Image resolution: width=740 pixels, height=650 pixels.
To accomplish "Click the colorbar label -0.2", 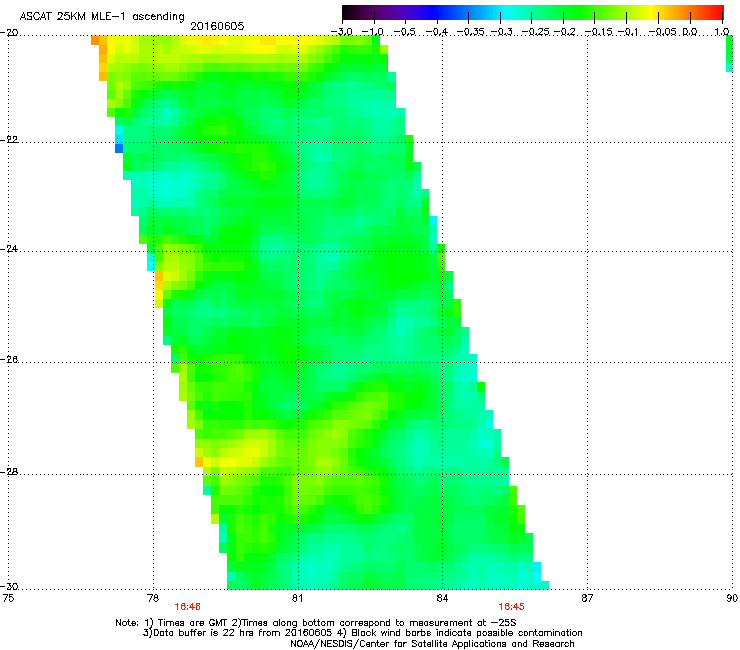I will point(564,32).
